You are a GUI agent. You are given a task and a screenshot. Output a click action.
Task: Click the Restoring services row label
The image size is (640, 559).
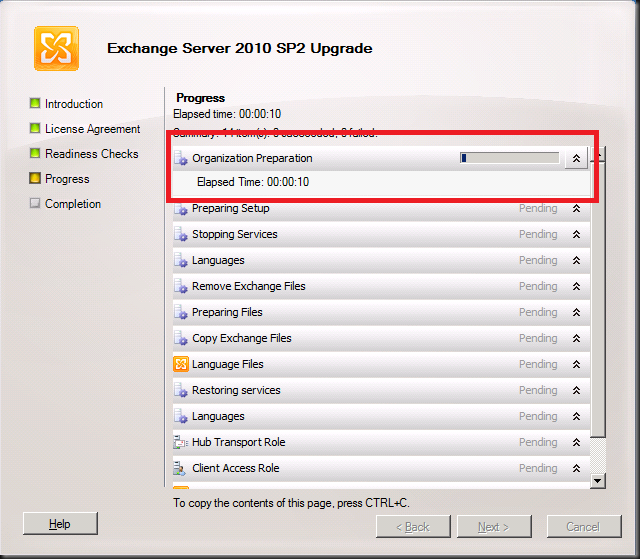tap(236, 390)
